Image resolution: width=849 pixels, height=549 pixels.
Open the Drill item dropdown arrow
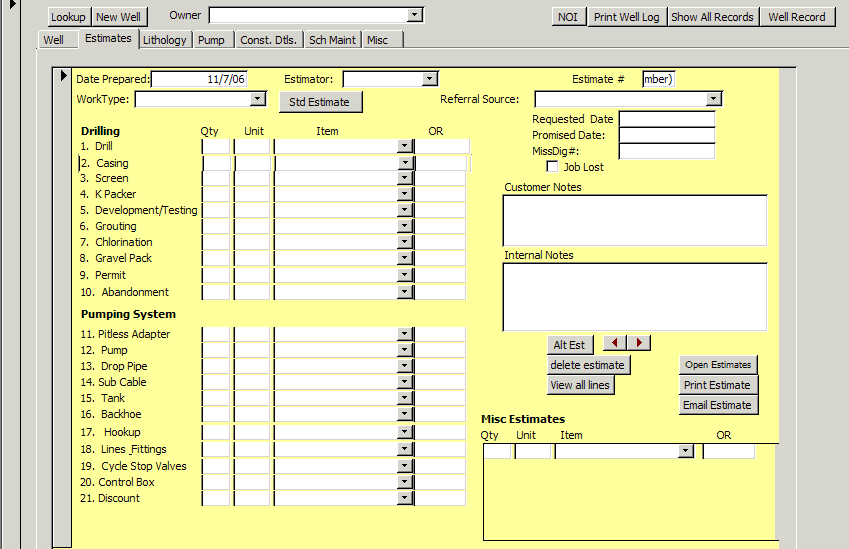coord(404,146)
